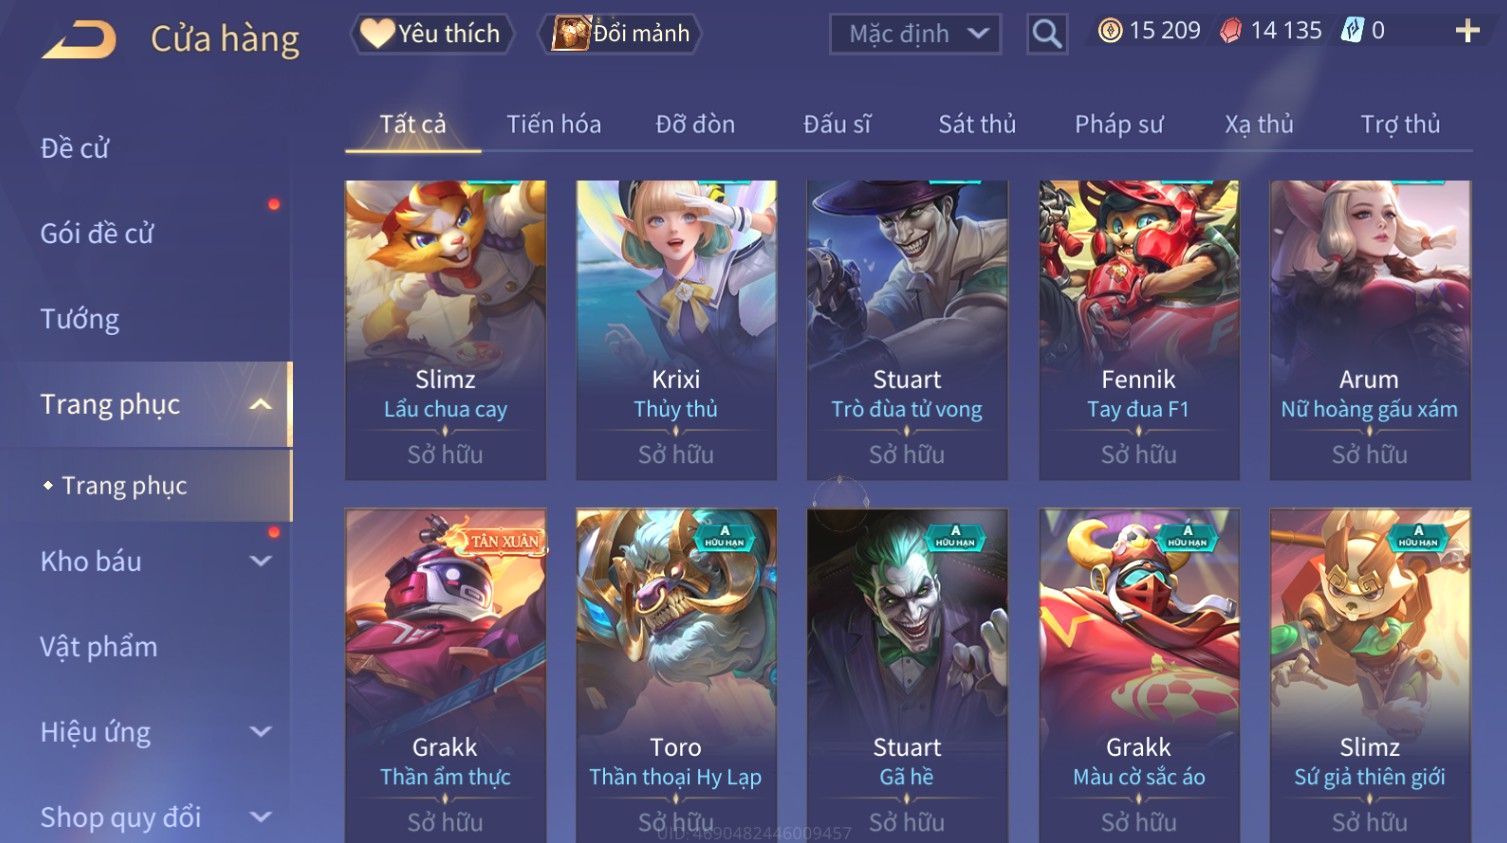Switch to the Pháp sư tab
Image resolution: width=1507 pixels, height=843 pixels.
coord(1119,124)
